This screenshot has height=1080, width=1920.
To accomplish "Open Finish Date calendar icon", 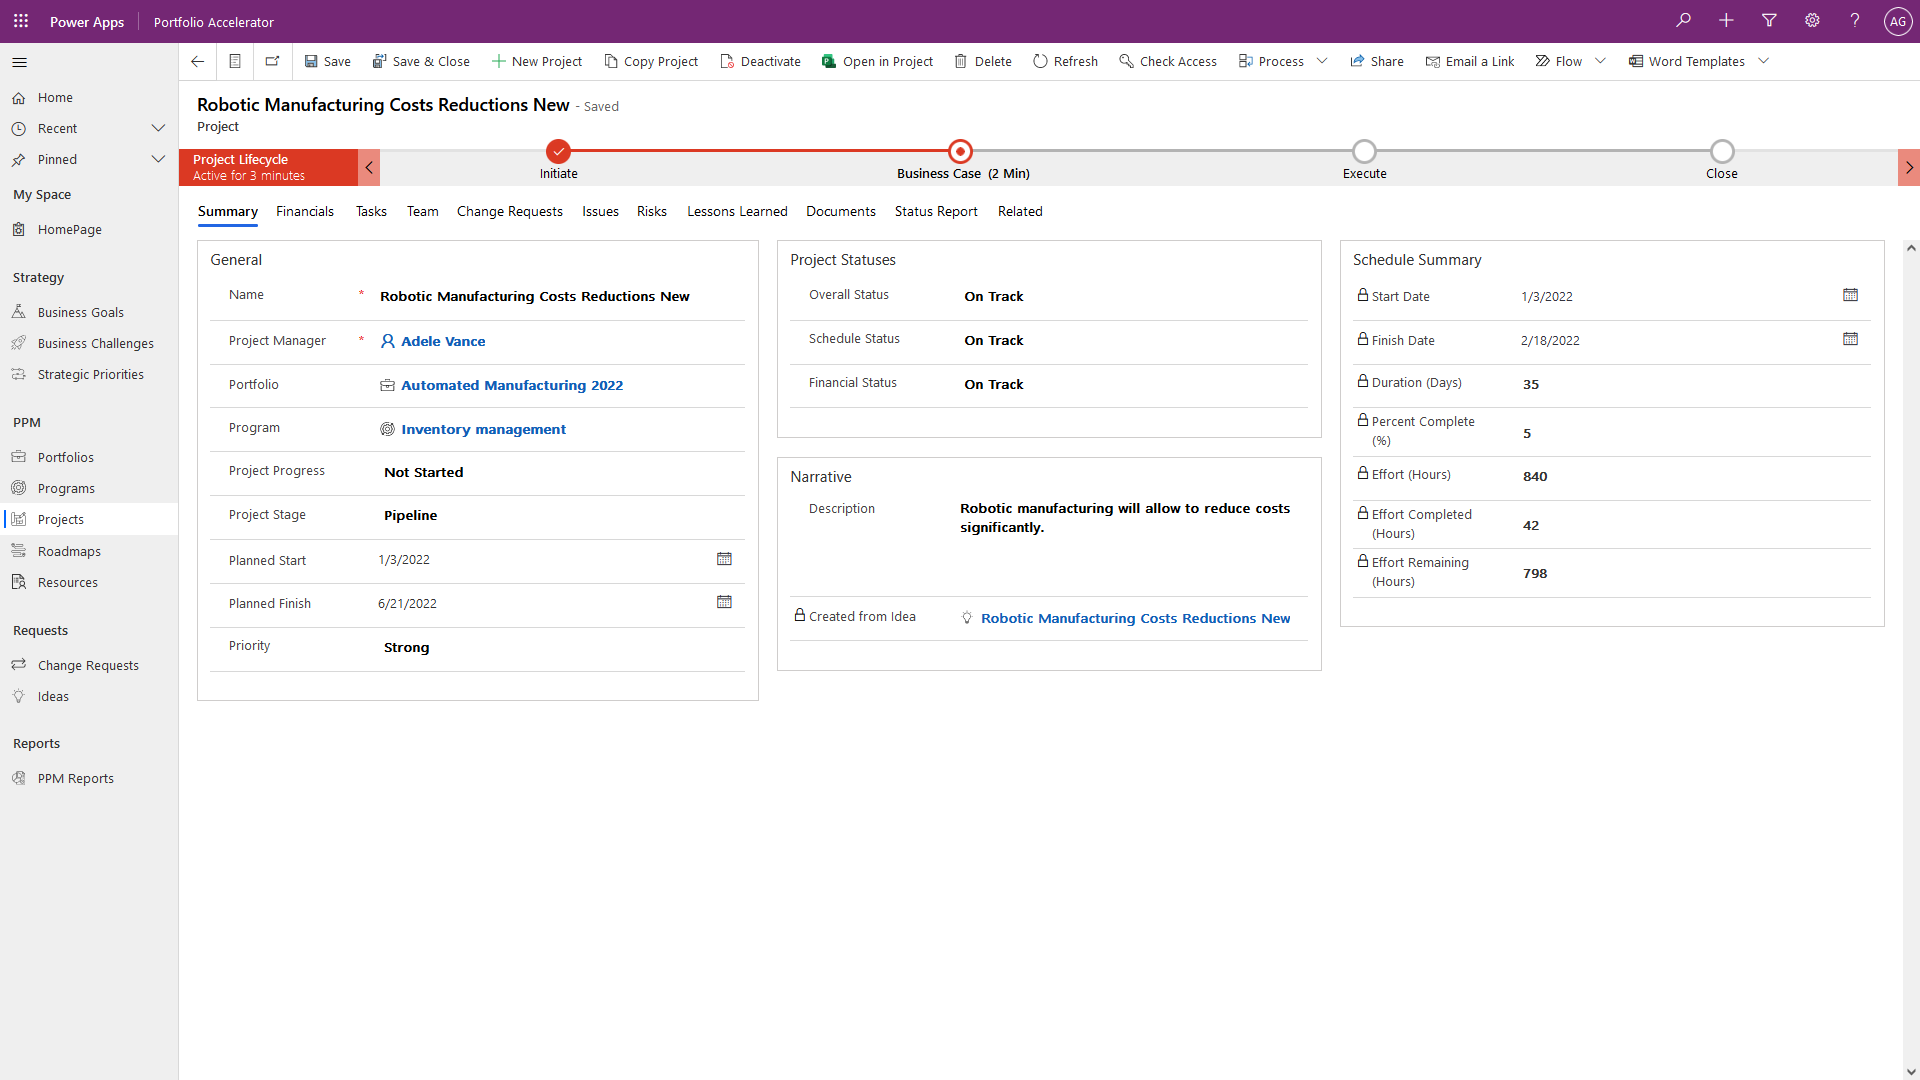I will tap(1850, 339).
